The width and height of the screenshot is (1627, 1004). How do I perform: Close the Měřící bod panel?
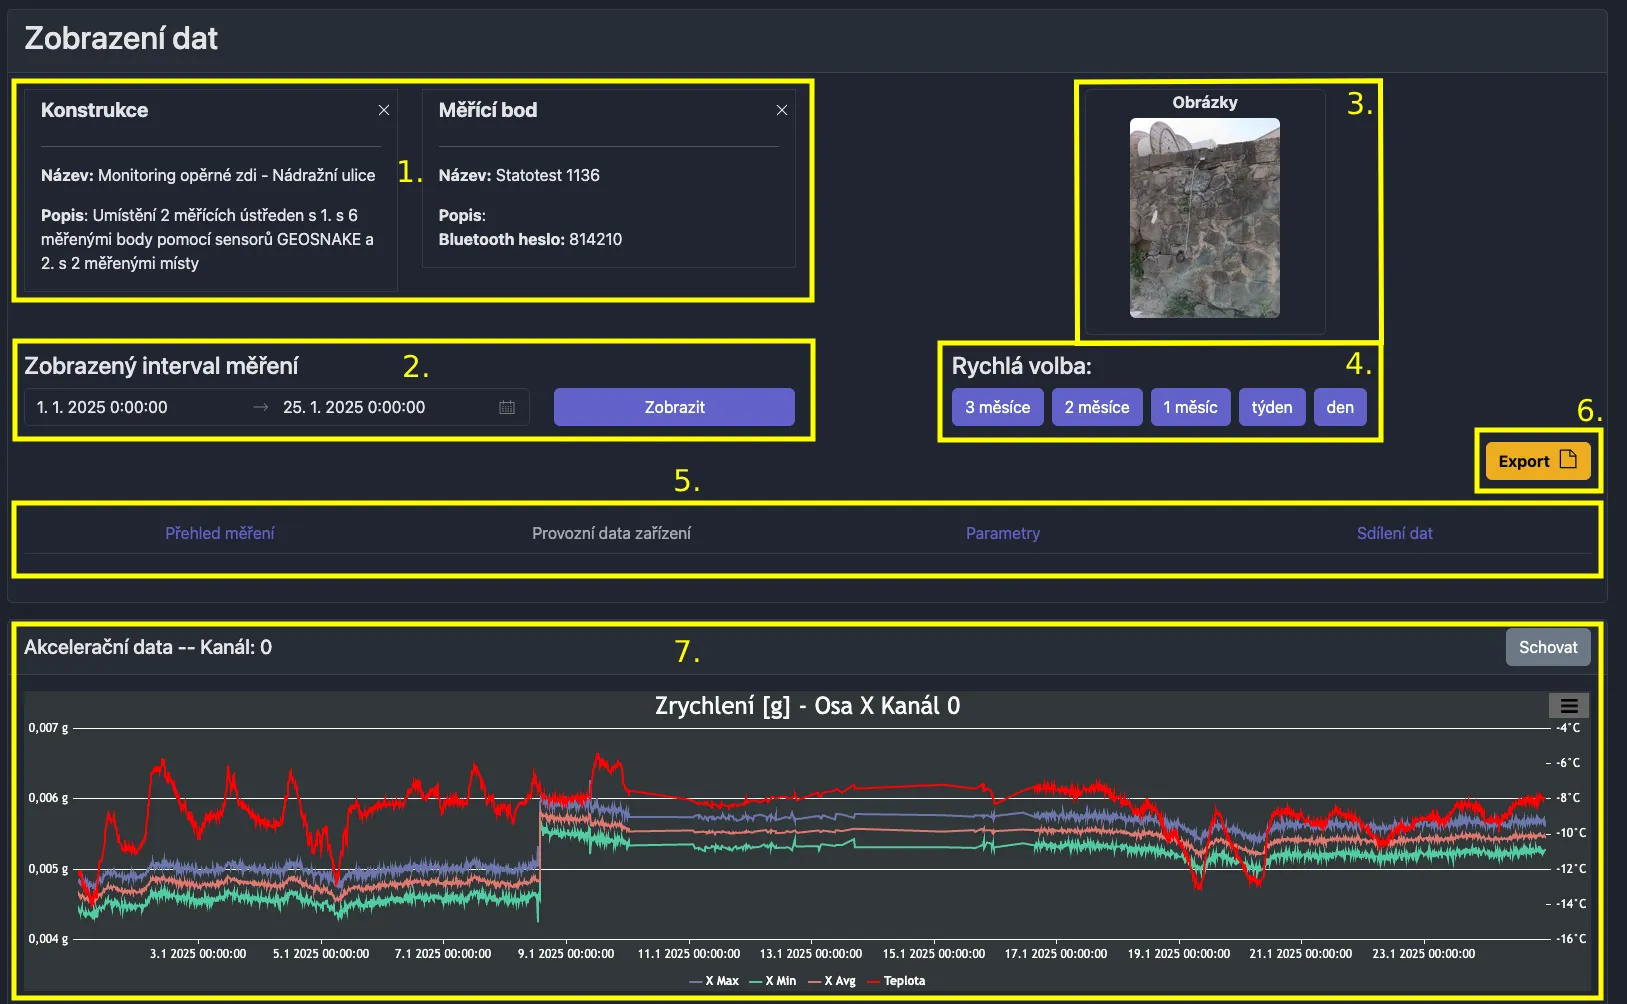pos(782,110)
